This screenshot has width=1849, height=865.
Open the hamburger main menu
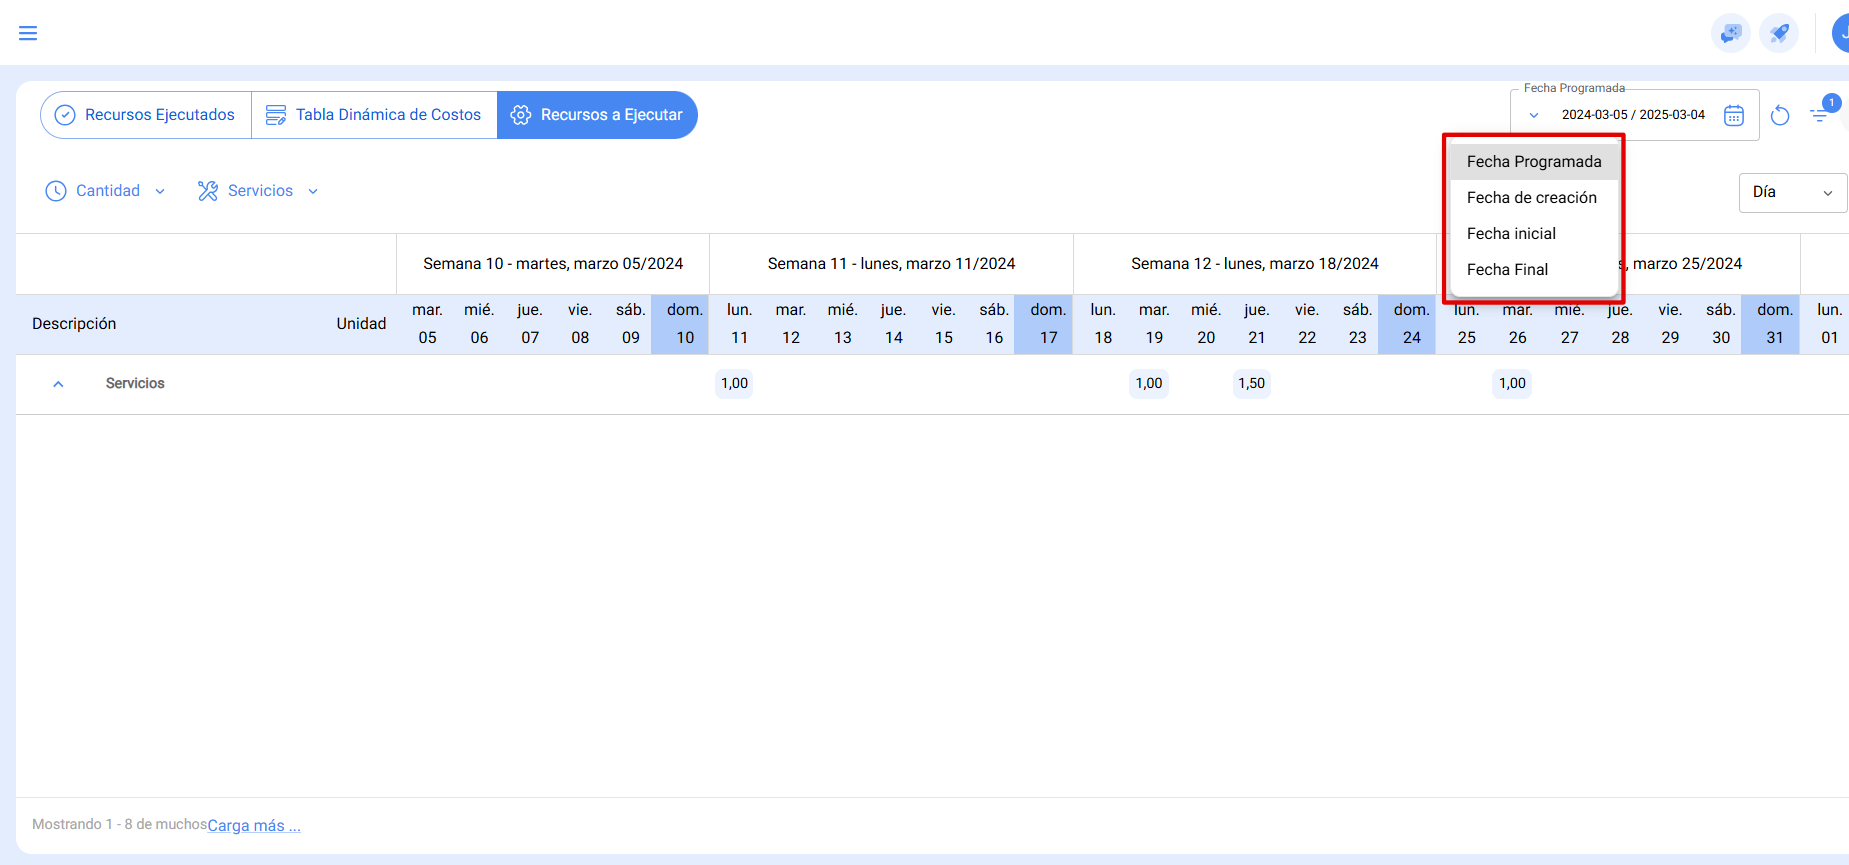(x=28, y=33)
